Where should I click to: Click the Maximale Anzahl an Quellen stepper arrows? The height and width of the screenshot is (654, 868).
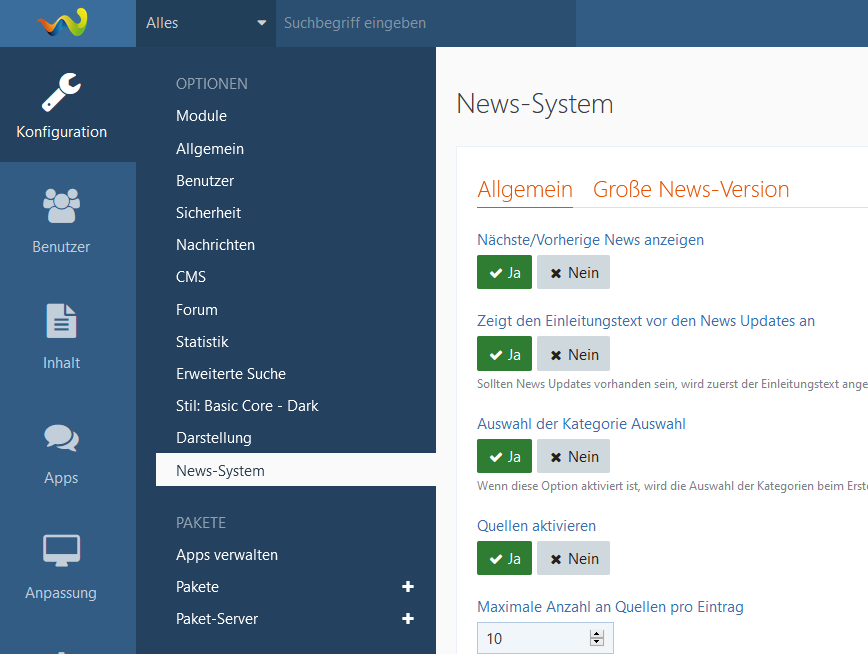coord(597,638)
